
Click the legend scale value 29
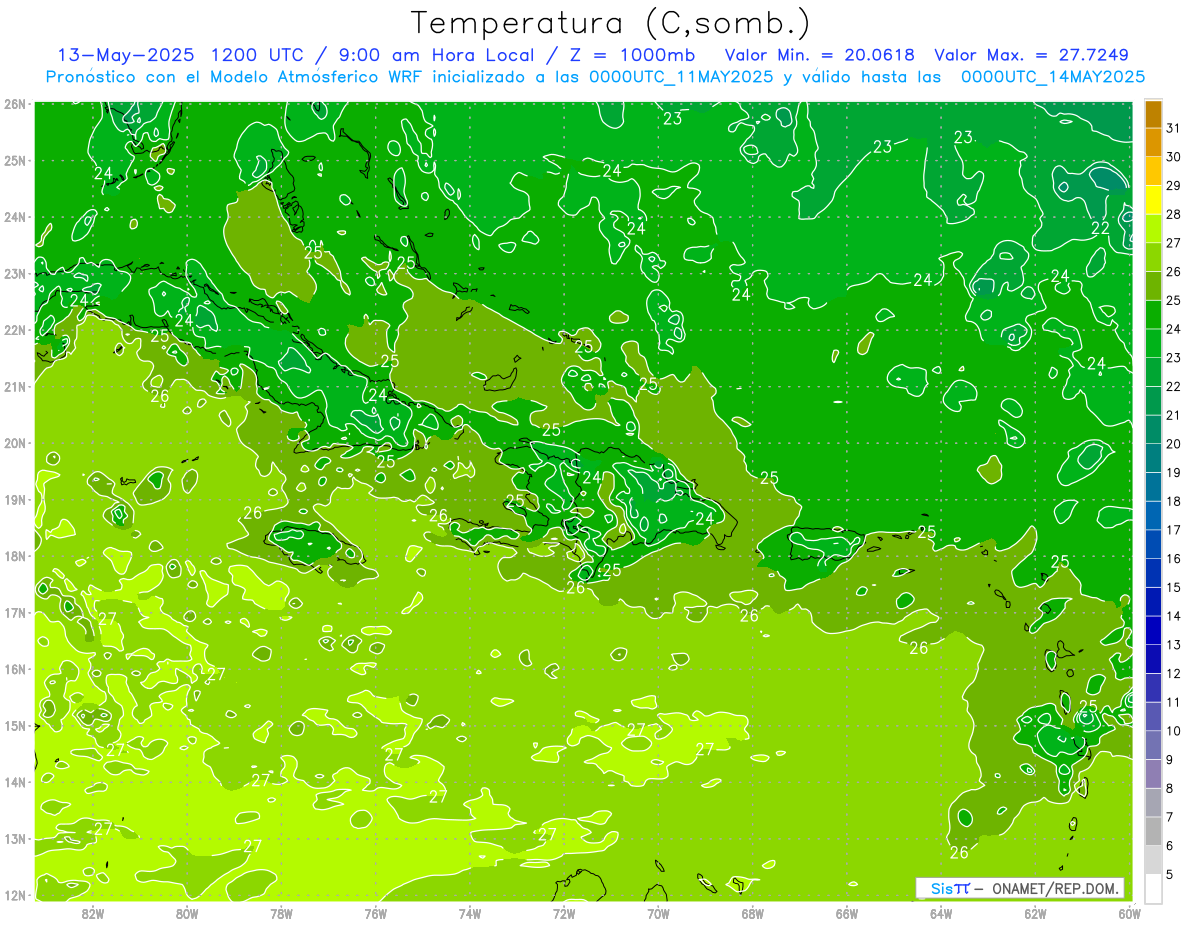click(1174, 185)
